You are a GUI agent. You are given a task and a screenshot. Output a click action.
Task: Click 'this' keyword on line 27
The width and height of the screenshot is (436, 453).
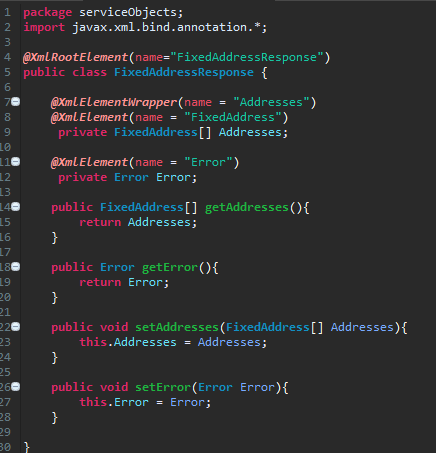(x=93, y=402)
